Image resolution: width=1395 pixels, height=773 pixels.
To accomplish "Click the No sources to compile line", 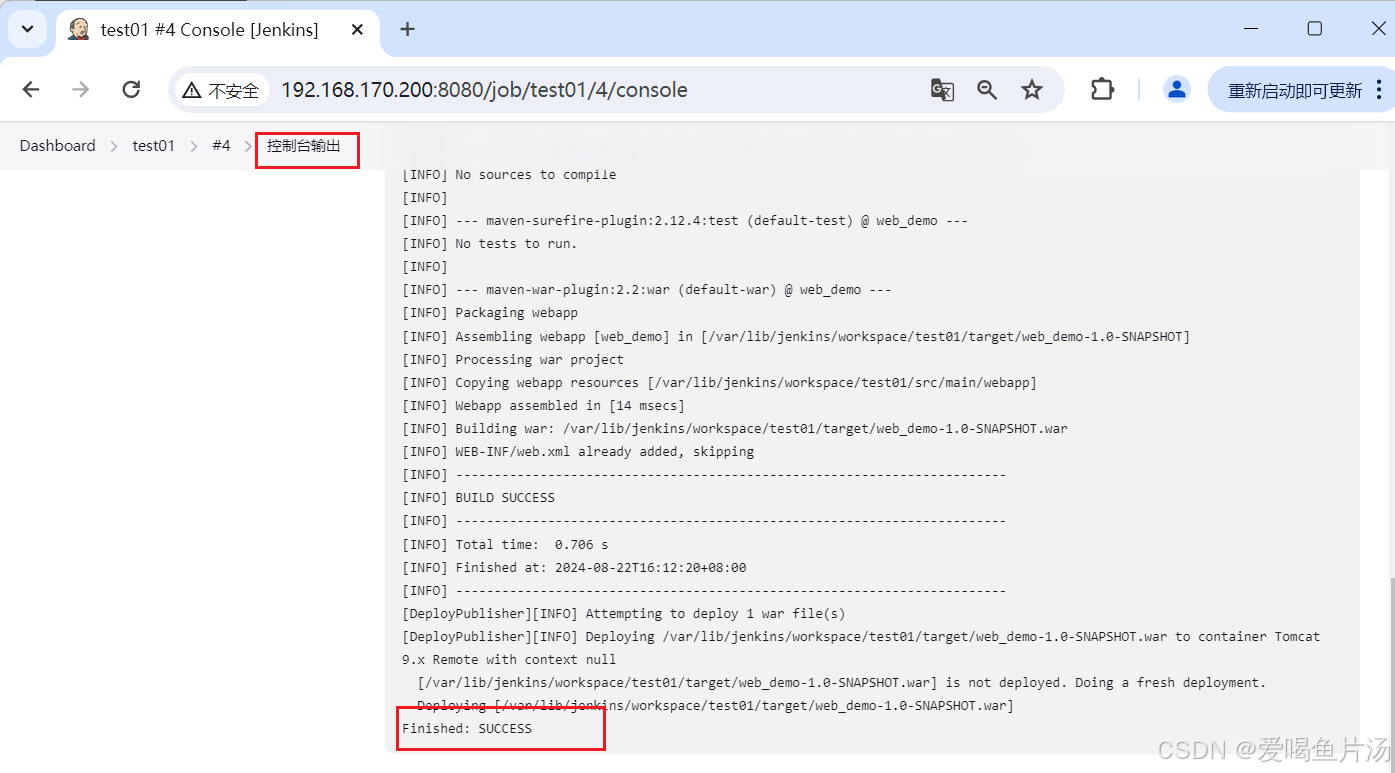I will (x=509, y=175).
